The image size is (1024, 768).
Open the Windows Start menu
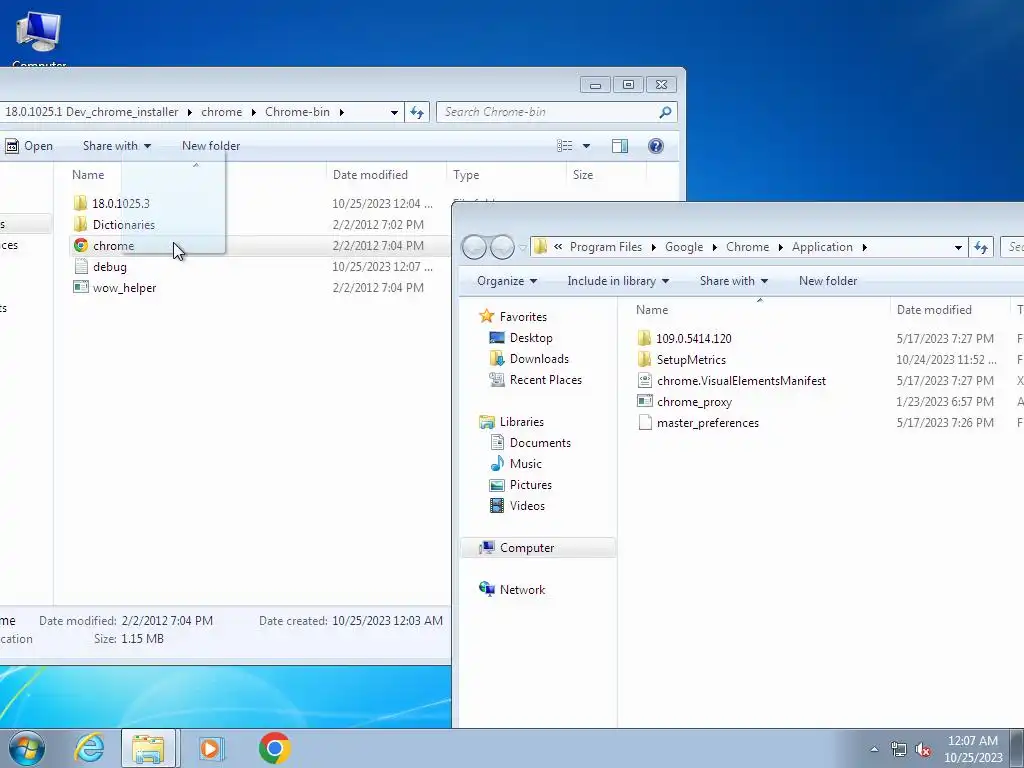(26, 748)
